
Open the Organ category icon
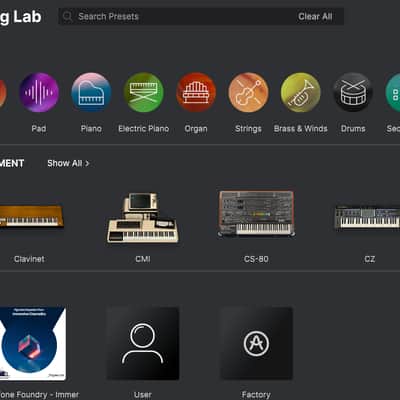coord(196,92)
